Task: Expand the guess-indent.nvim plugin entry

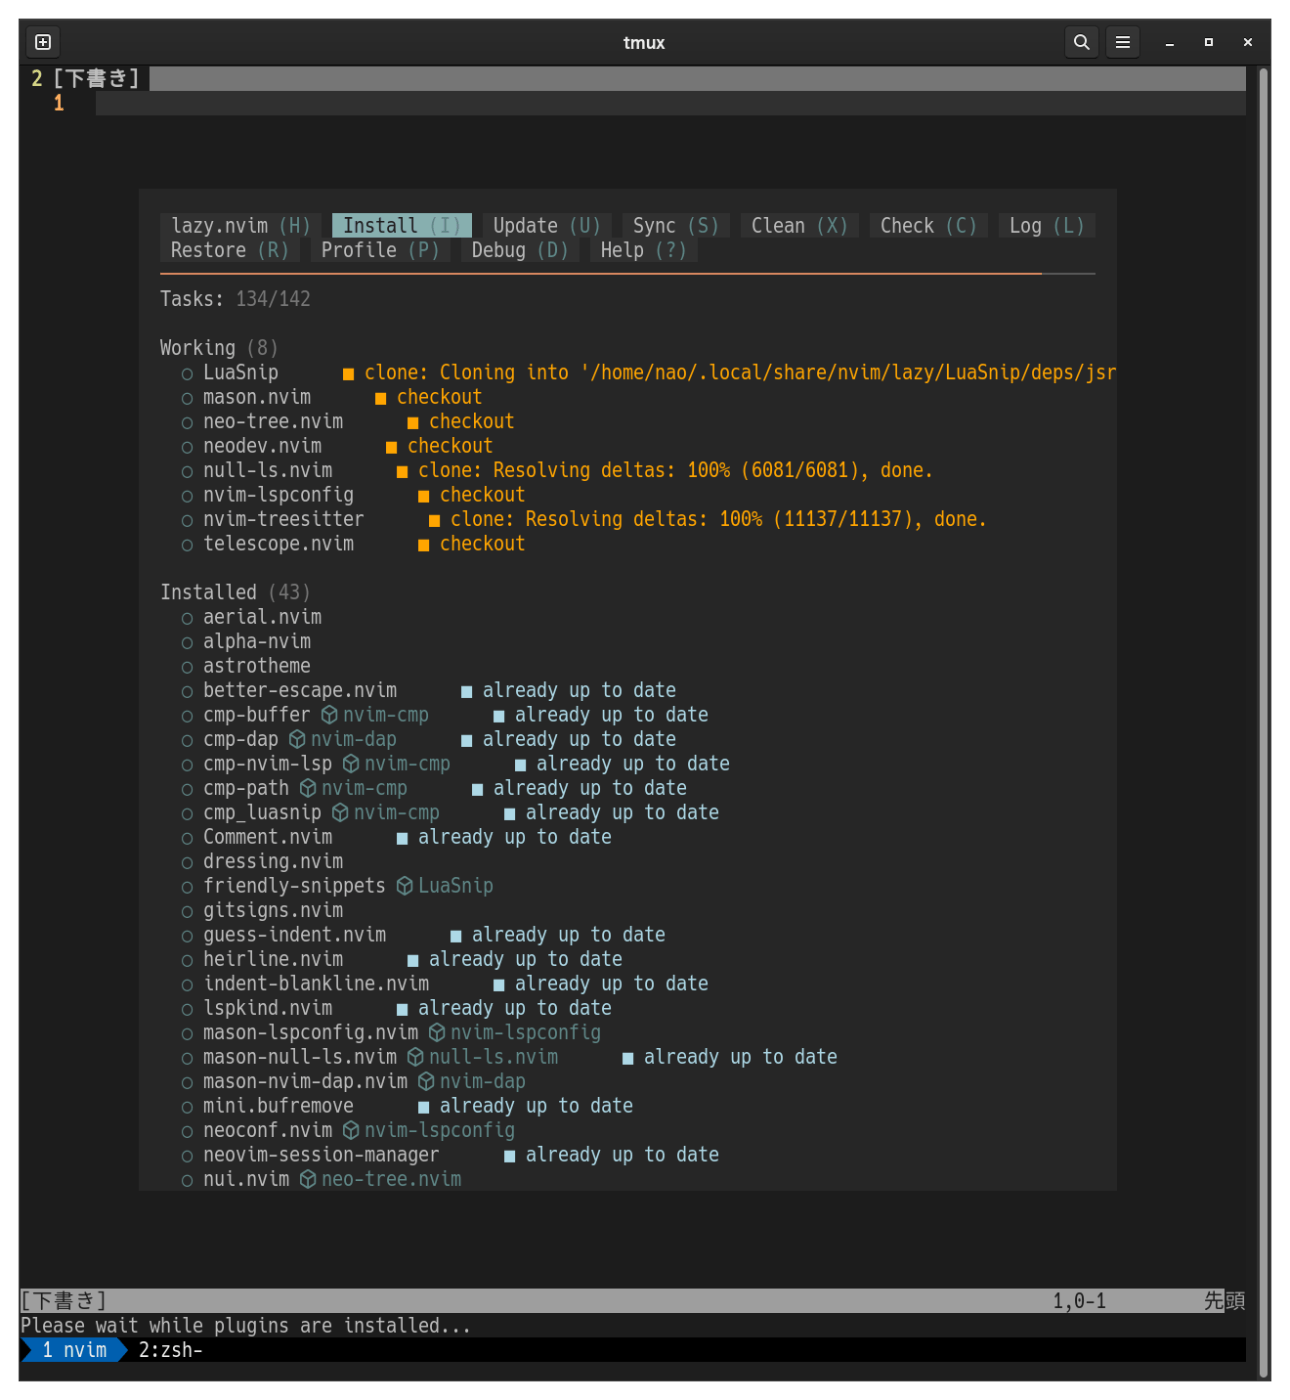Action: 295,935
